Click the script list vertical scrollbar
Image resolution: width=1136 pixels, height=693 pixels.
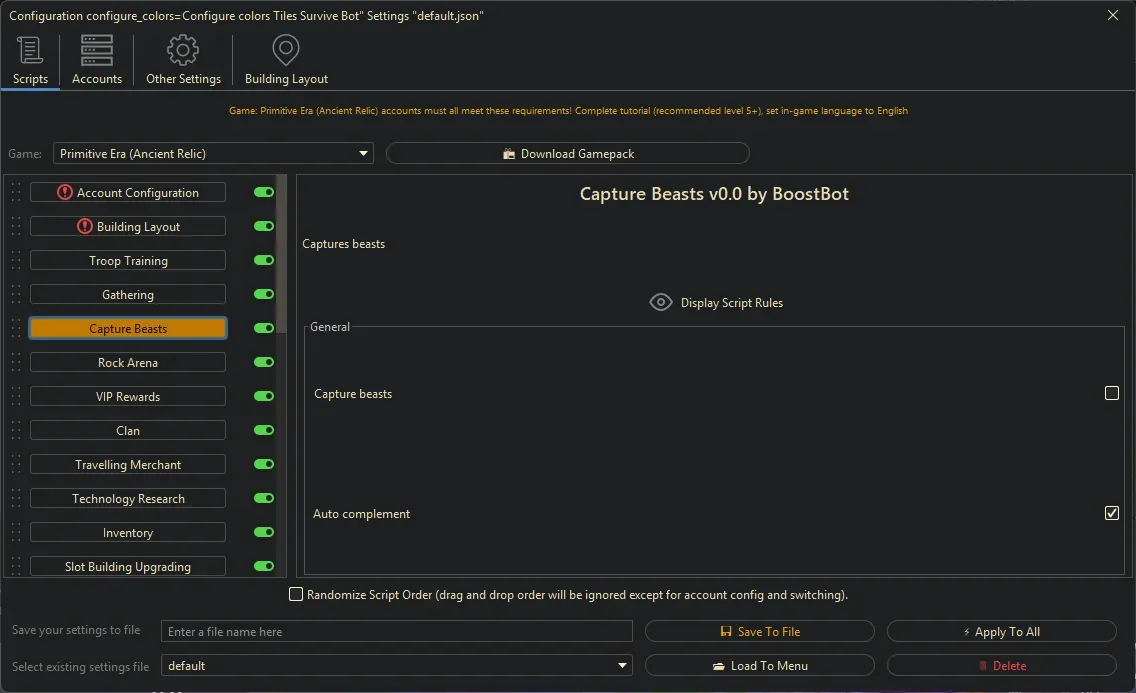pyautogui.click(x=282, y=250)
